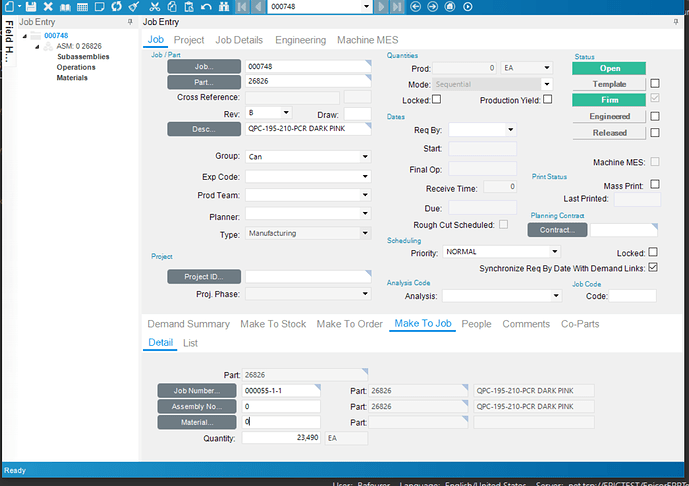Go to last record navigation icon

(397, 7)
